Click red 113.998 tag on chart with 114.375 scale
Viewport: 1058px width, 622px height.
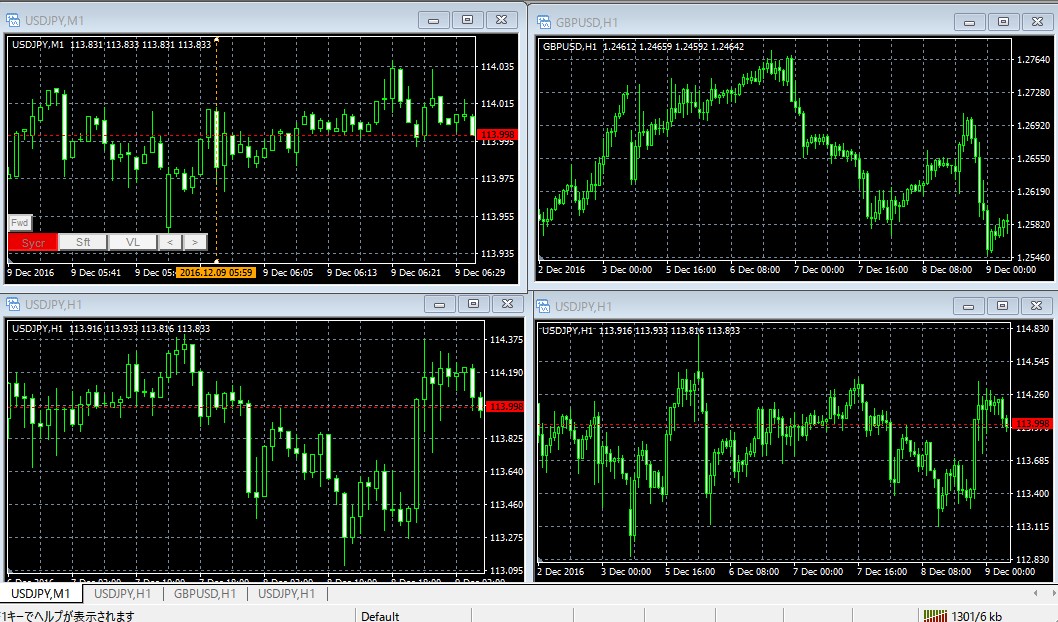(x=505, y=406)
